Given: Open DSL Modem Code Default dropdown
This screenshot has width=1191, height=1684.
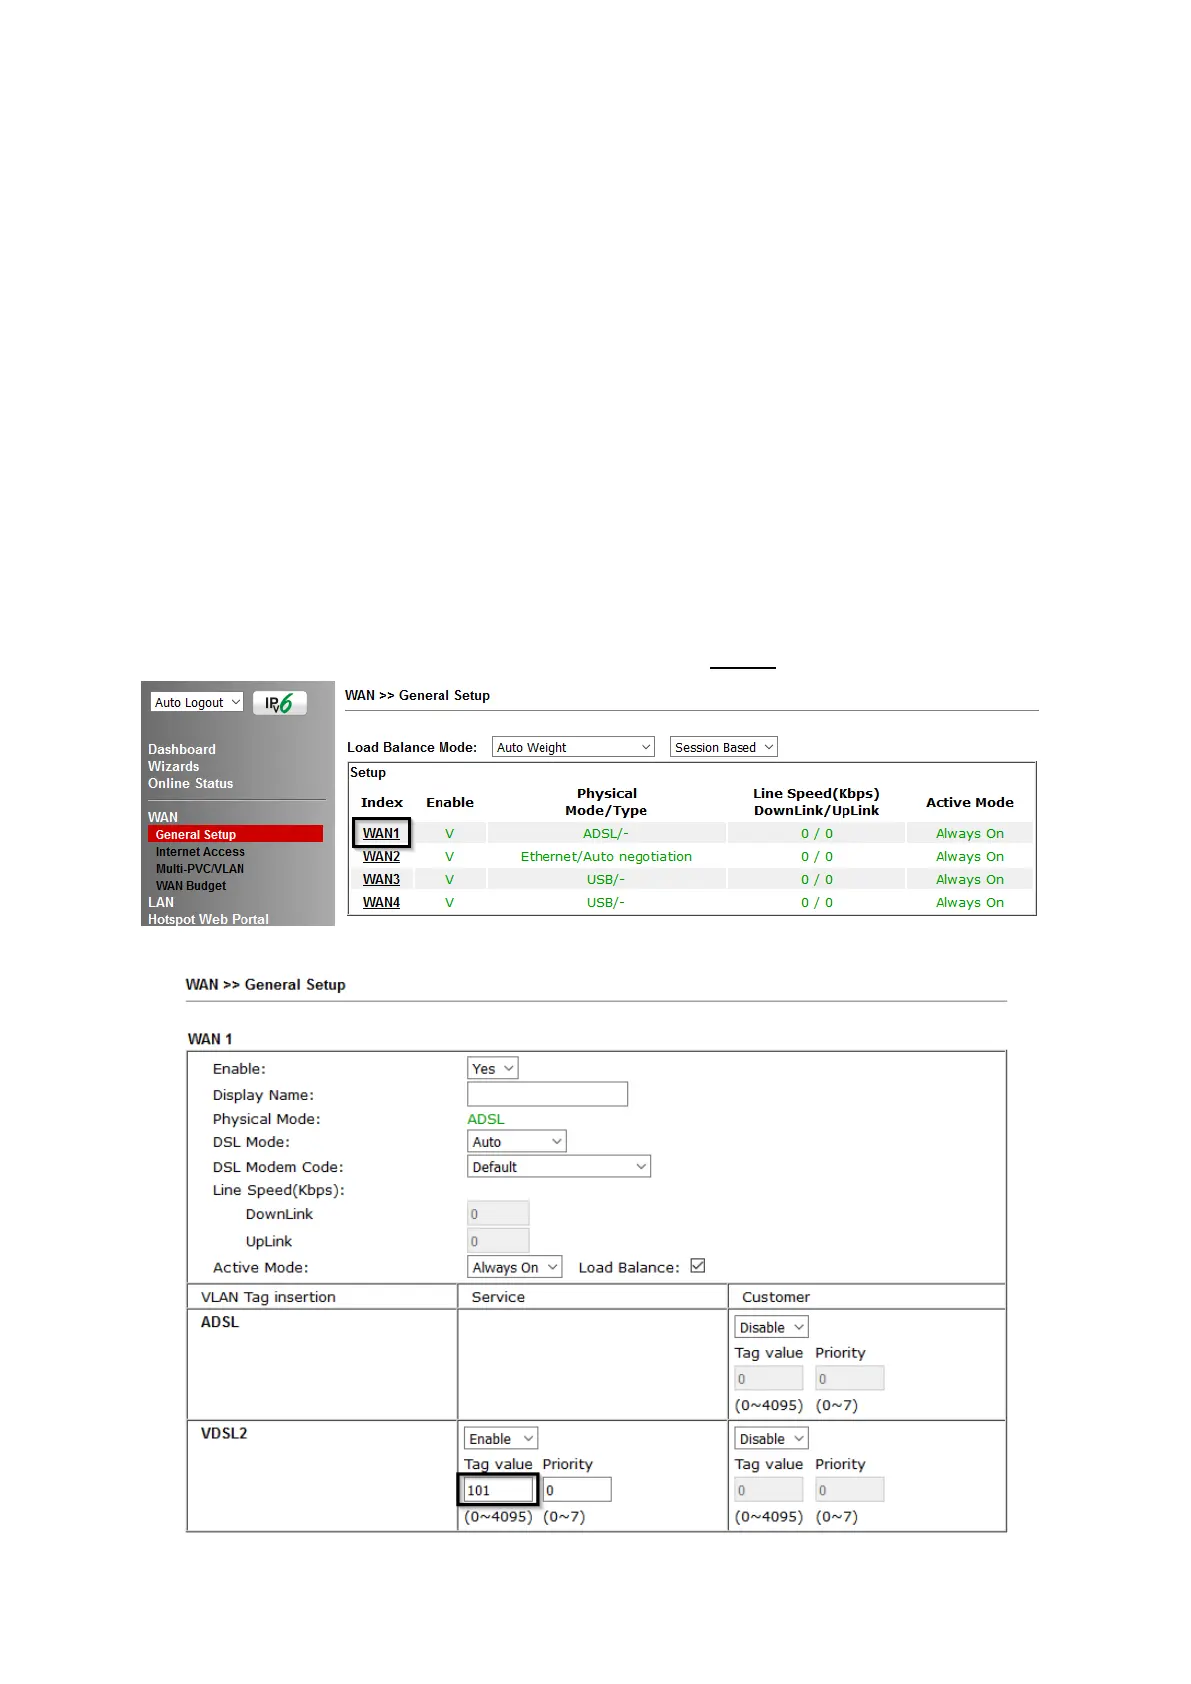Looking at the screenshot, I should pyautogui.click(x=559, y=1166).
